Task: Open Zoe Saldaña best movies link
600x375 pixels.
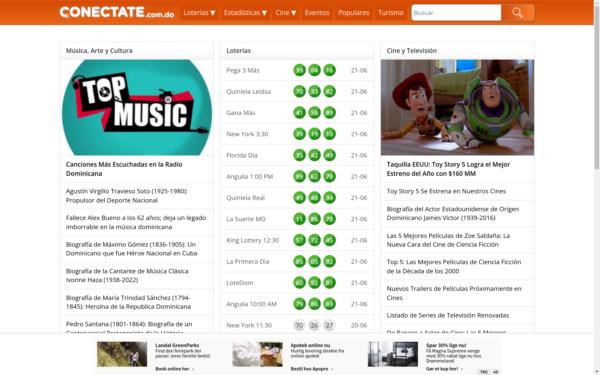Action: [x=448, y=240]
